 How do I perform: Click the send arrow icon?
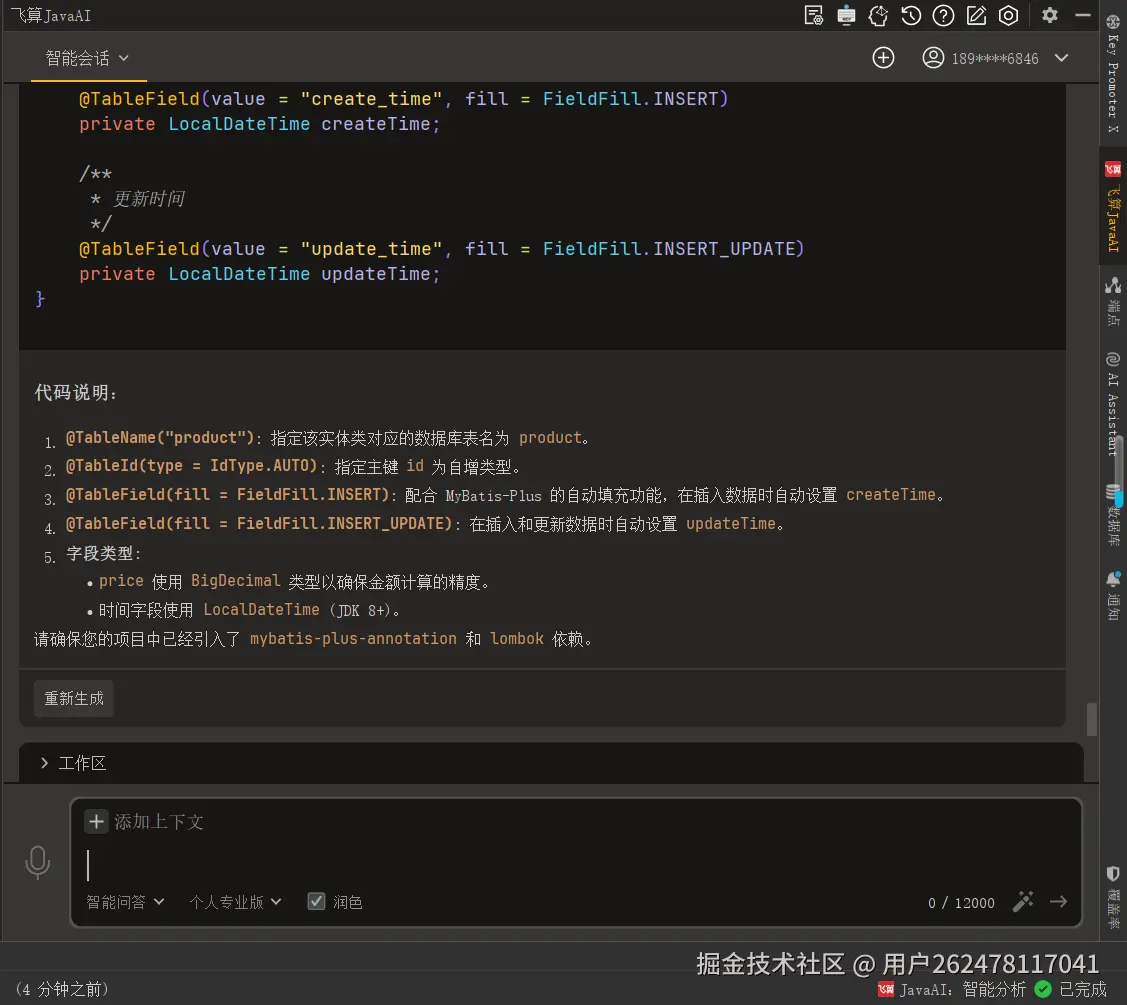(x=1058, y=901)
